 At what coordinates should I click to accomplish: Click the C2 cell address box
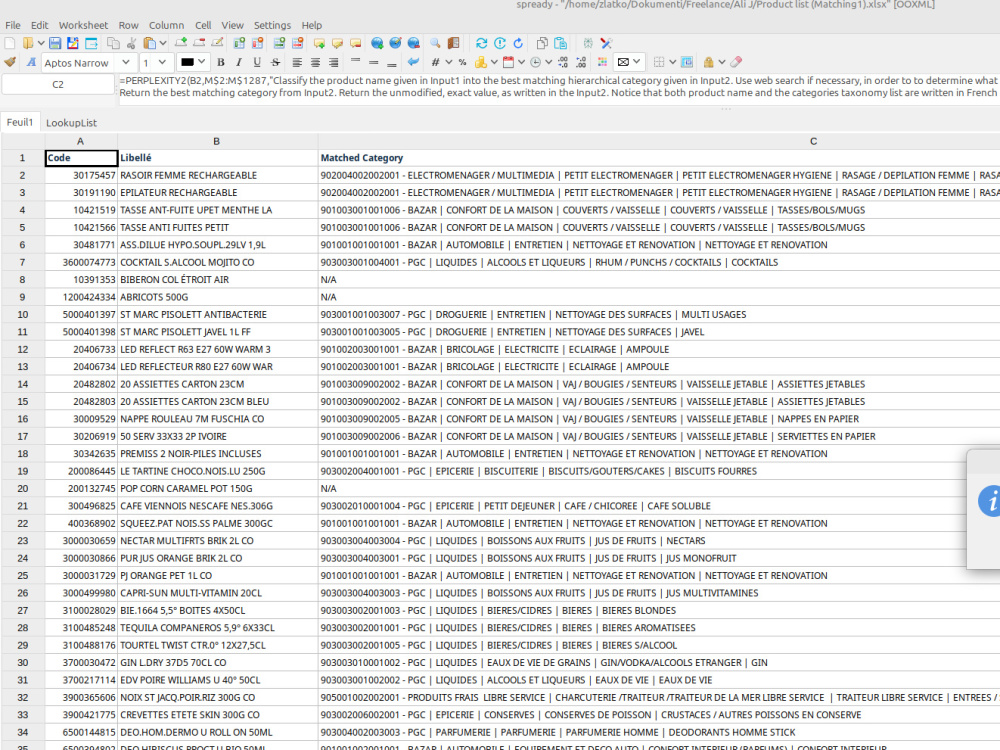coord(57,84)
